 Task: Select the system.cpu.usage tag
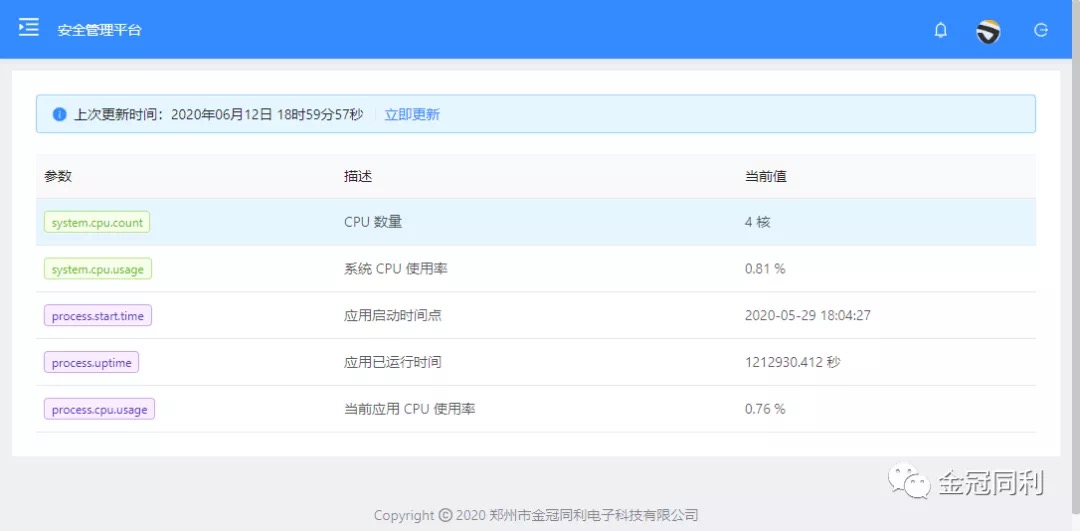[x=98, y=268]
